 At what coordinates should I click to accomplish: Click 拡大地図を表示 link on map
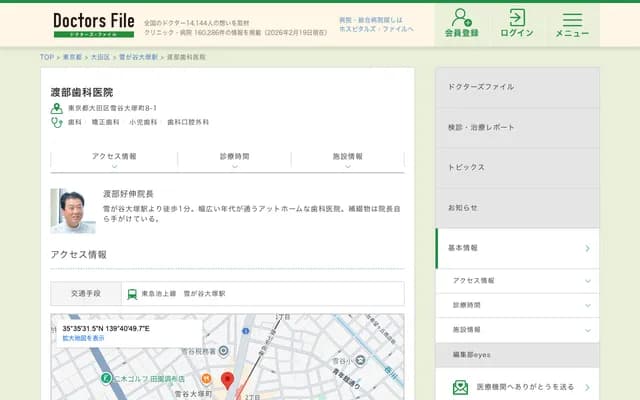click(x=83, y=339)
